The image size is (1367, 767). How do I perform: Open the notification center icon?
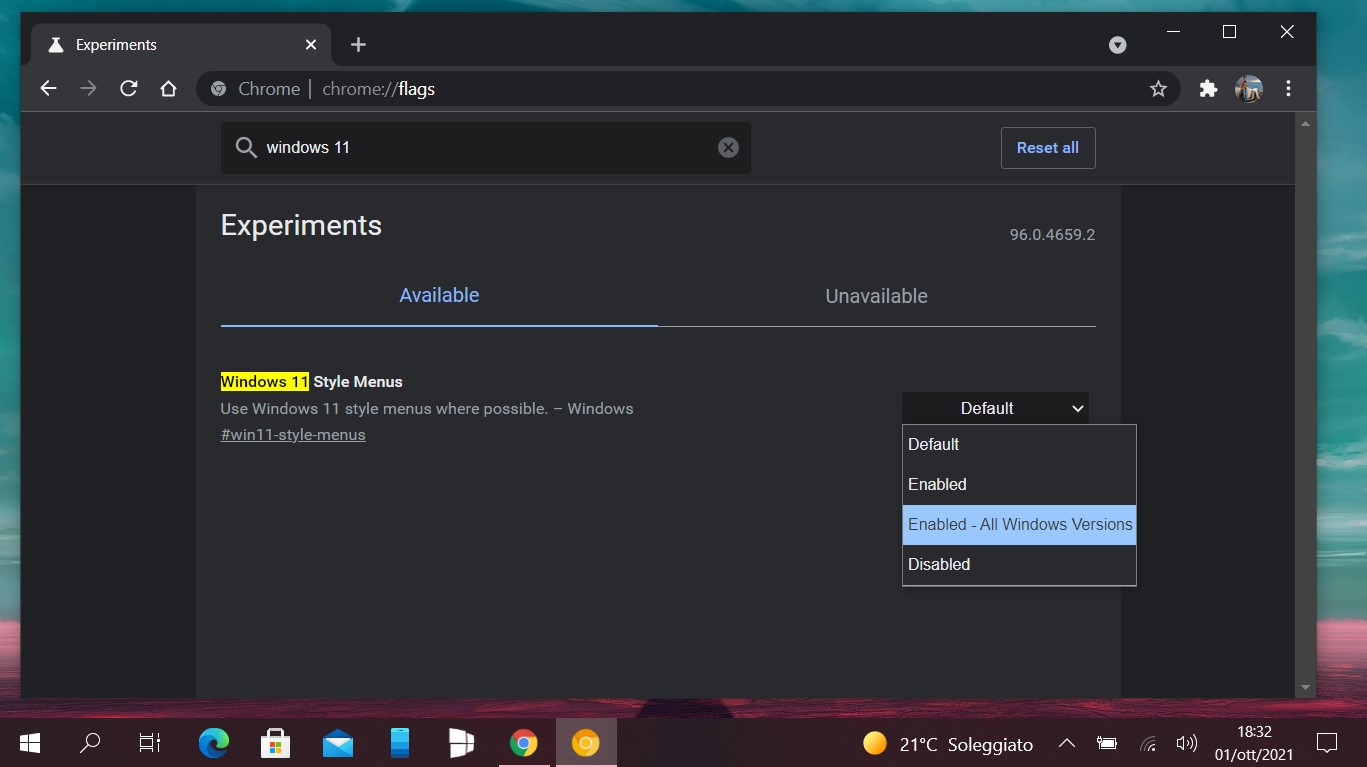1327,743
